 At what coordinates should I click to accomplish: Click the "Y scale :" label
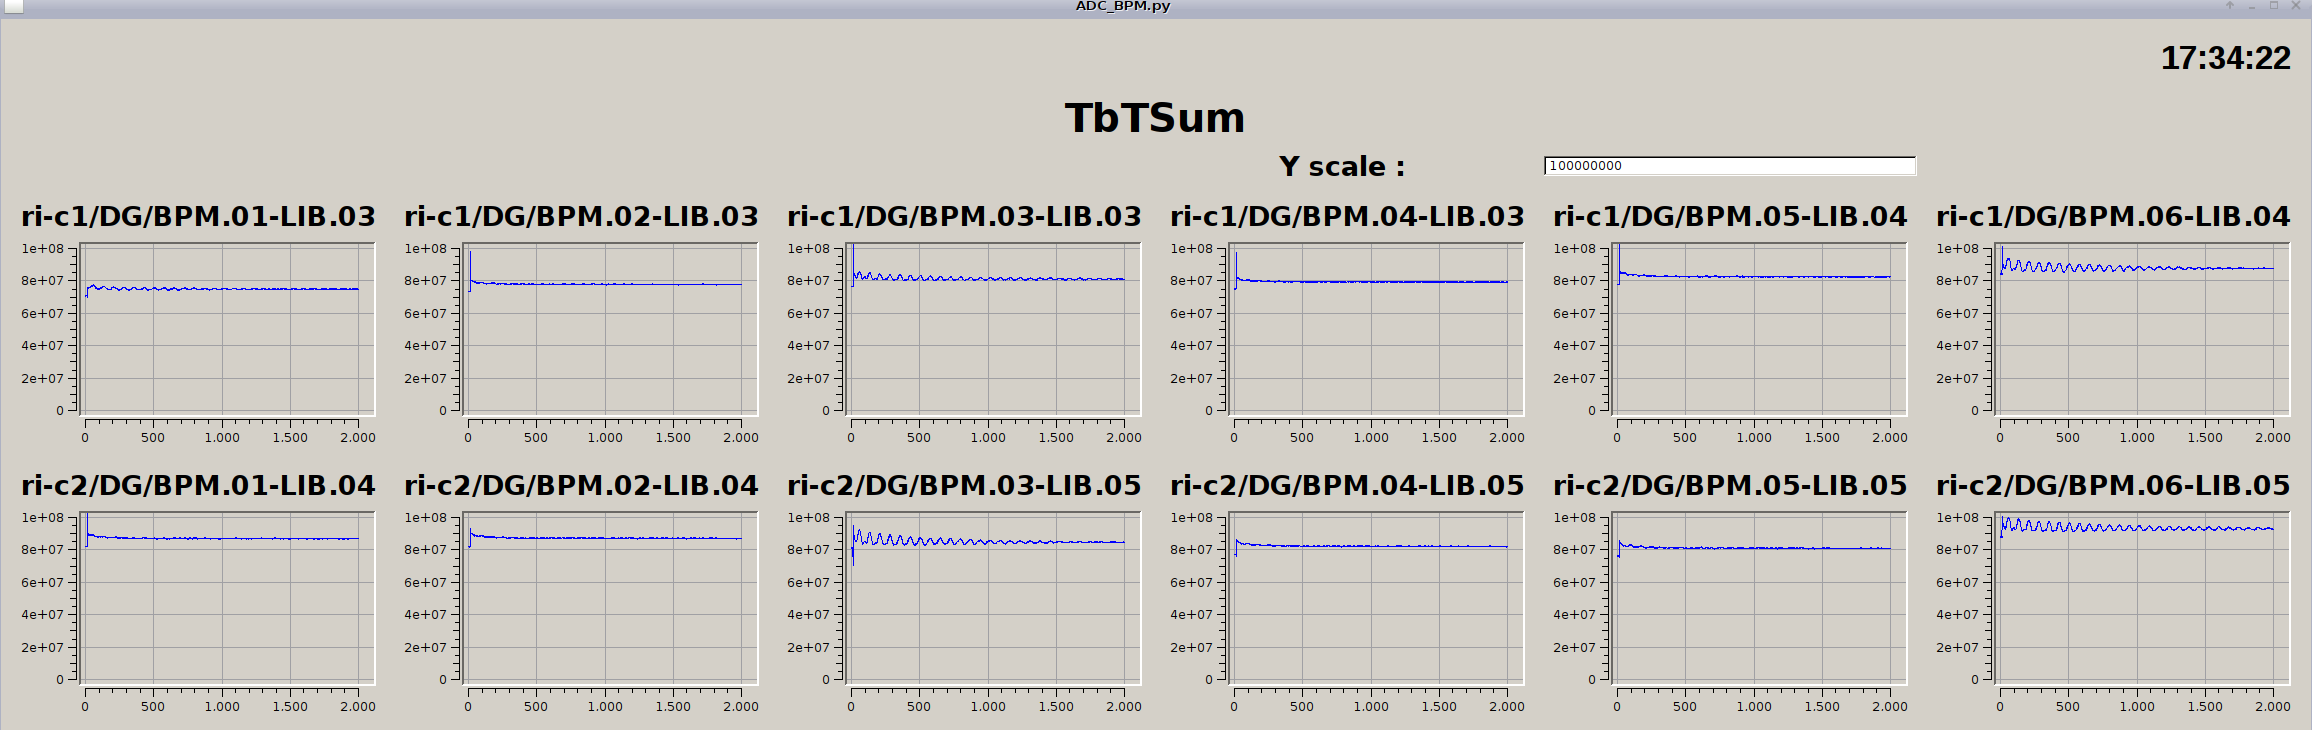pyautogui.click(x=1341, y=166)
